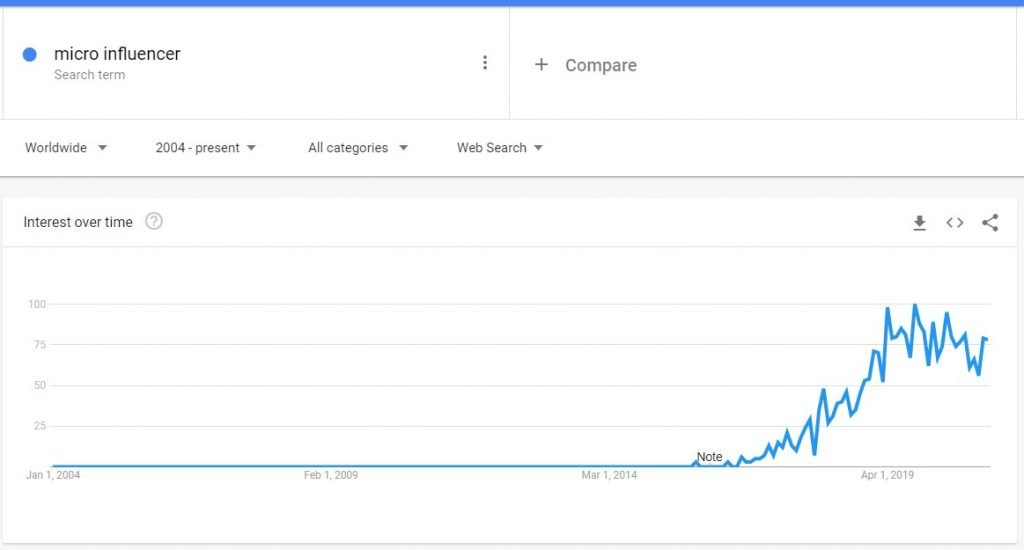Click the blue dot for micro influencer
Image resolution: width=1024 pixels, height=550 pixels.
(29, 55)
